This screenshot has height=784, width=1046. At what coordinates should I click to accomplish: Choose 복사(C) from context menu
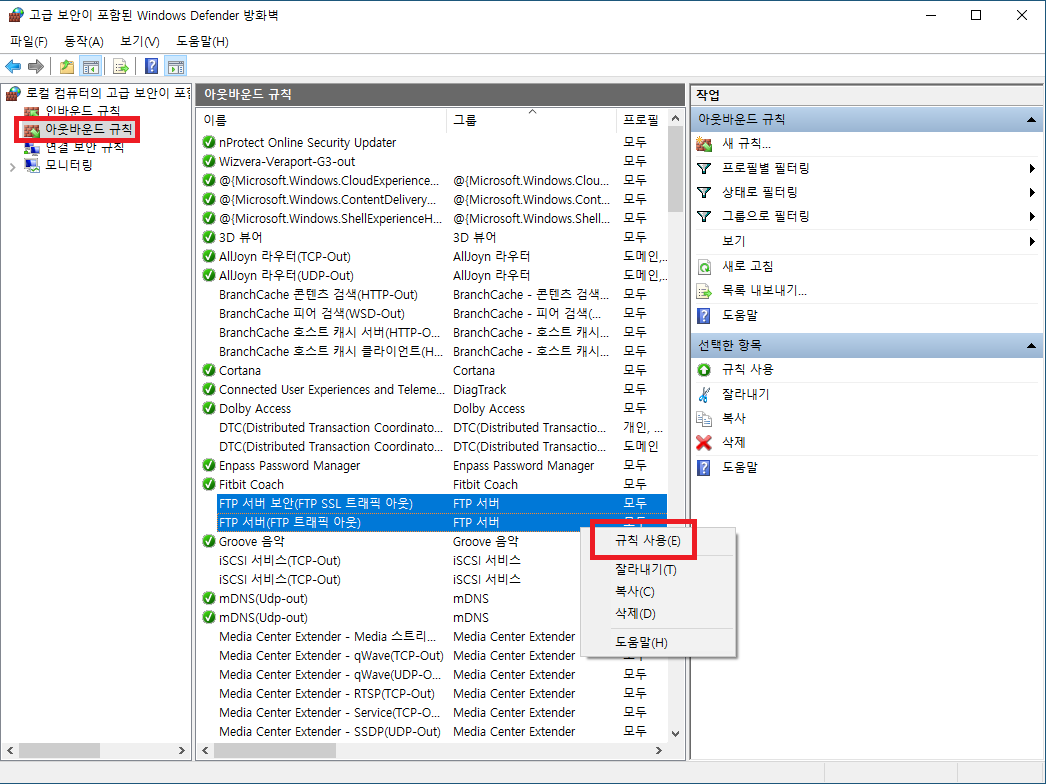pos(657,592)
